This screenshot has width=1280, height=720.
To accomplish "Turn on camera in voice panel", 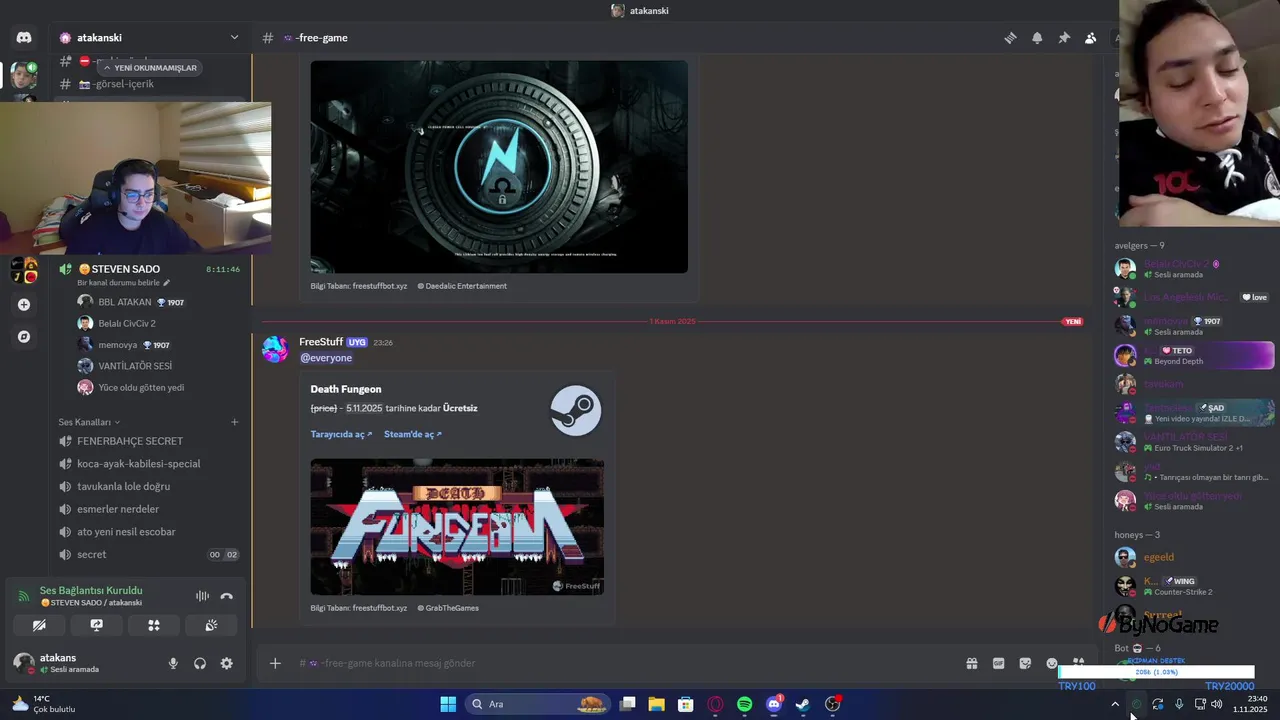I will point(39,625).
